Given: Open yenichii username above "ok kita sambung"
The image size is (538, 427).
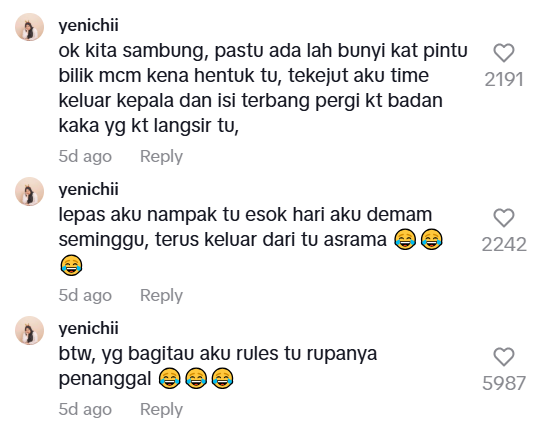Looking at the screenshot, I should (89, 26).
